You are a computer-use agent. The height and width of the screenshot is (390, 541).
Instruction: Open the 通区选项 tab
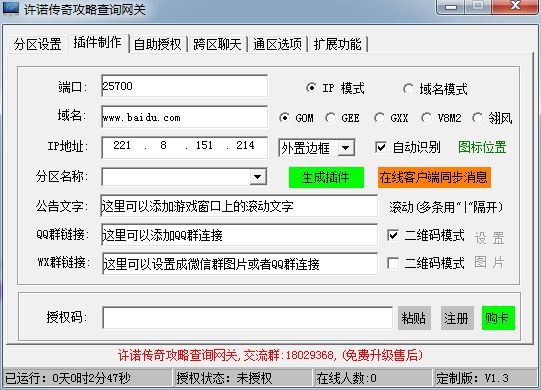[277, 44]
